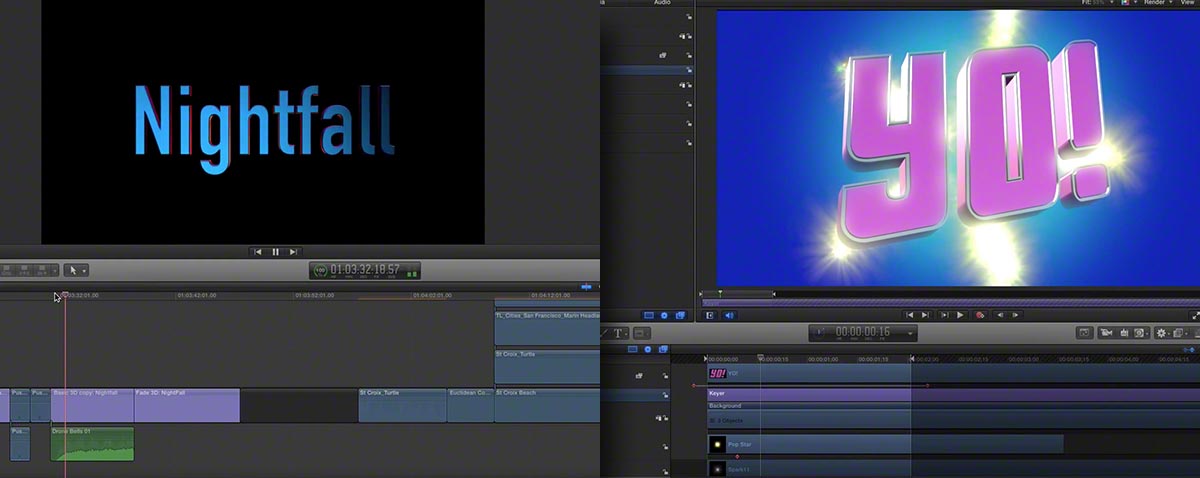
Task: Open the add generator dropdown in Motion toolbar
Action: [x=1141, y=333]
